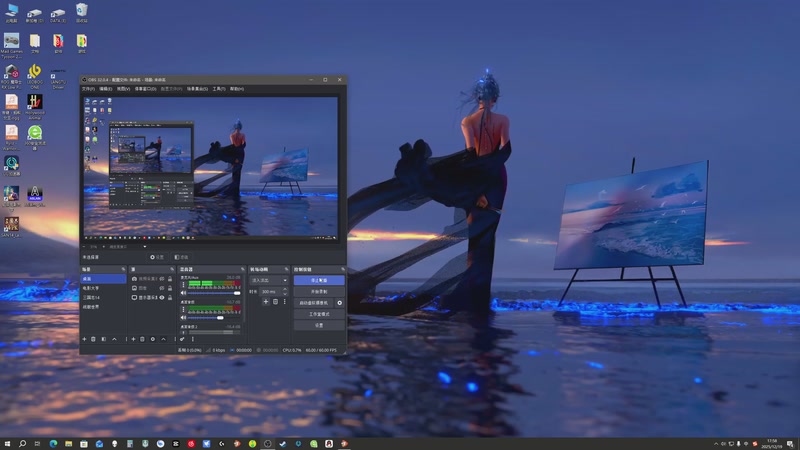Open advanced audio properties in the Mixer toolbar
This screenshot has width=800, height=450.
182,339
